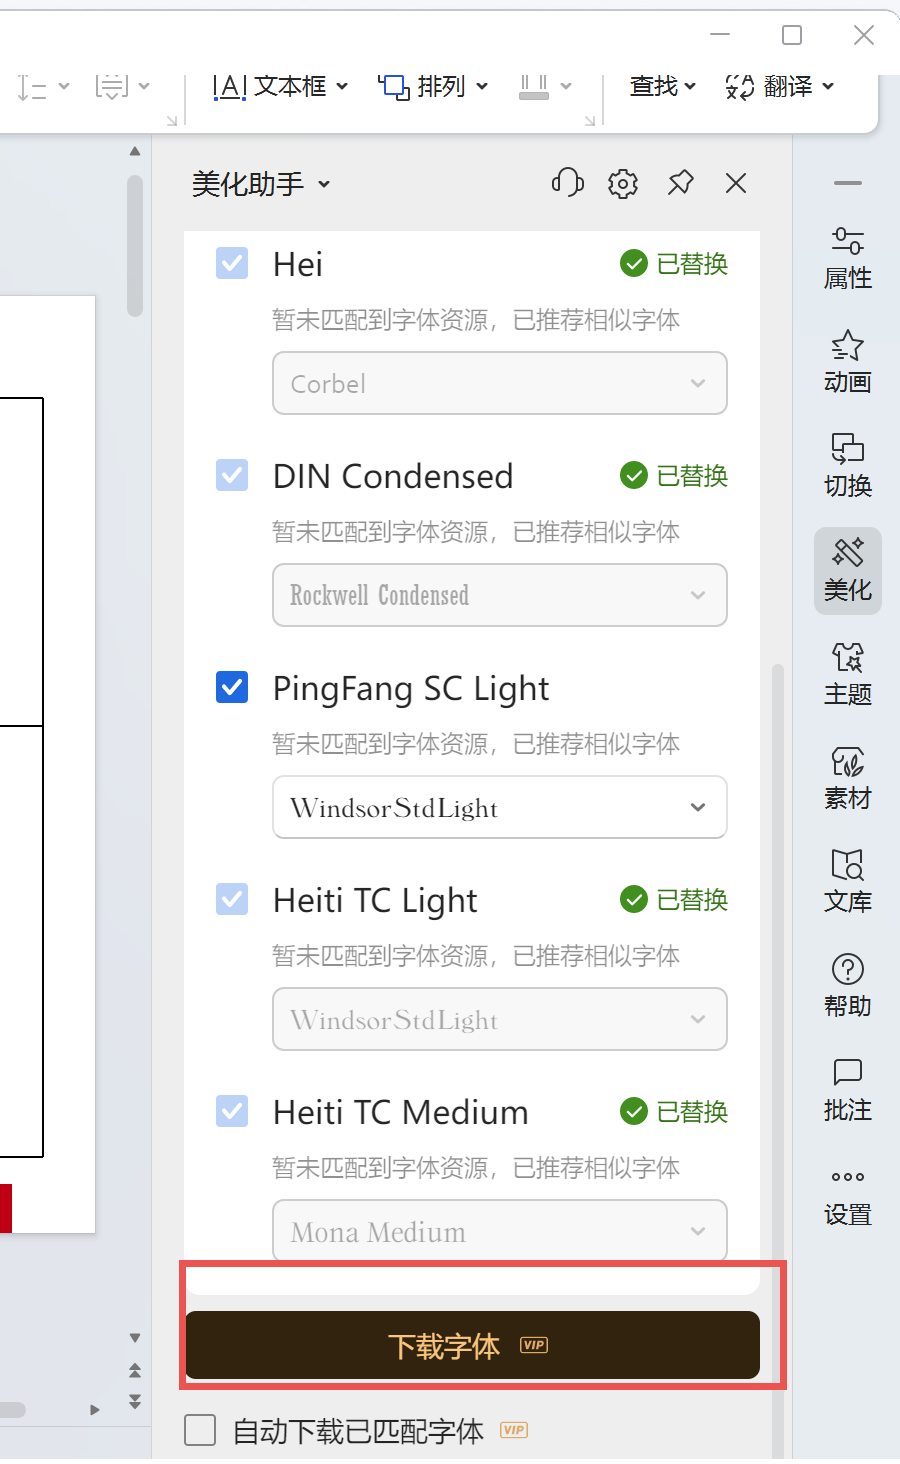Enable 自动下载已匹配字体 checkbox

(200, 1430)
